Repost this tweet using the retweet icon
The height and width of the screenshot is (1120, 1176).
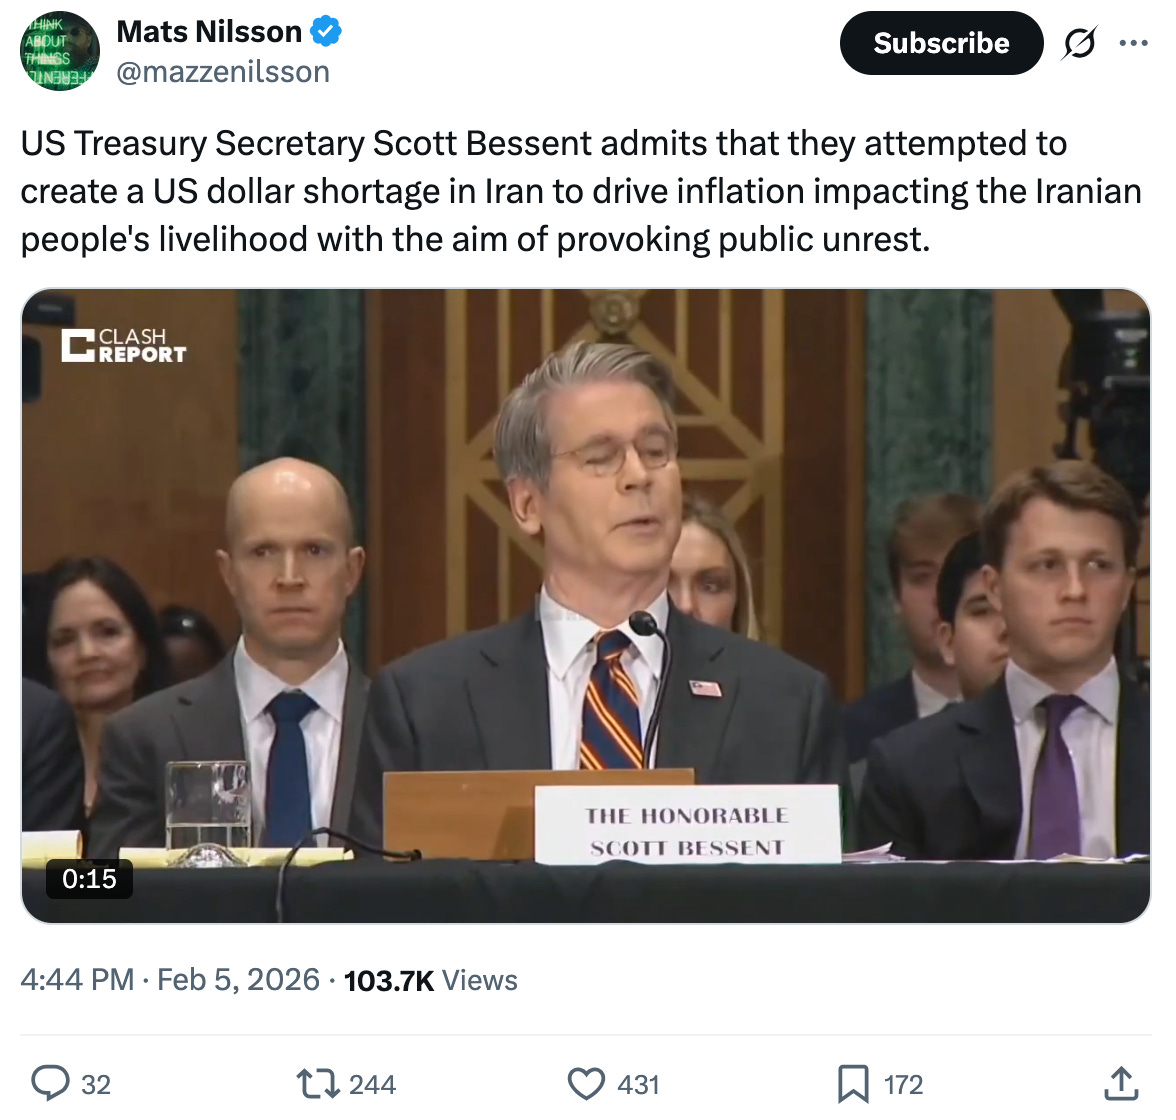coord(318,1084)
